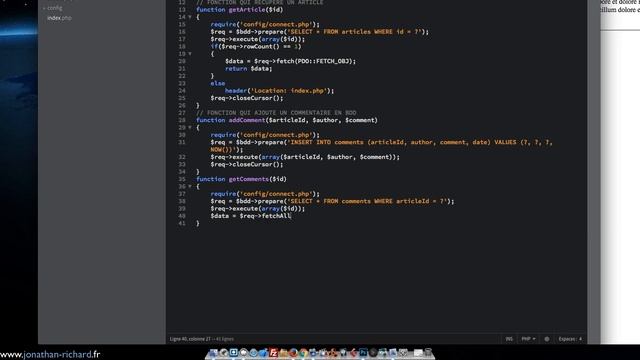Collapse the getArticle function body at line 14
Image resolution: width=640 pixels, height=360 pixels.
[x=190, y=17]
